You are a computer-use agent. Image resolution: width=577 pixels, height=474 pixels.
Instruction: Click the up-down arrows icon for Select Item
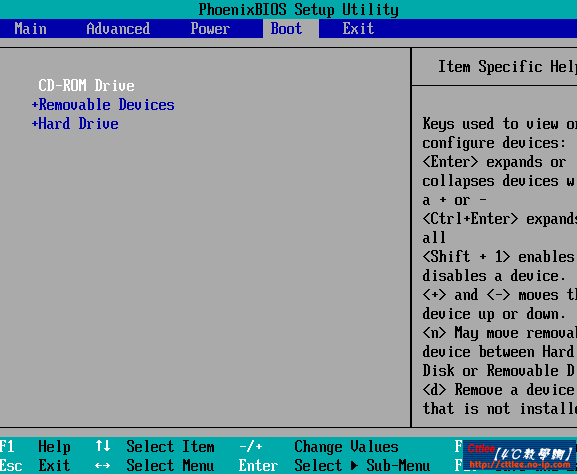tap(103, 446)
